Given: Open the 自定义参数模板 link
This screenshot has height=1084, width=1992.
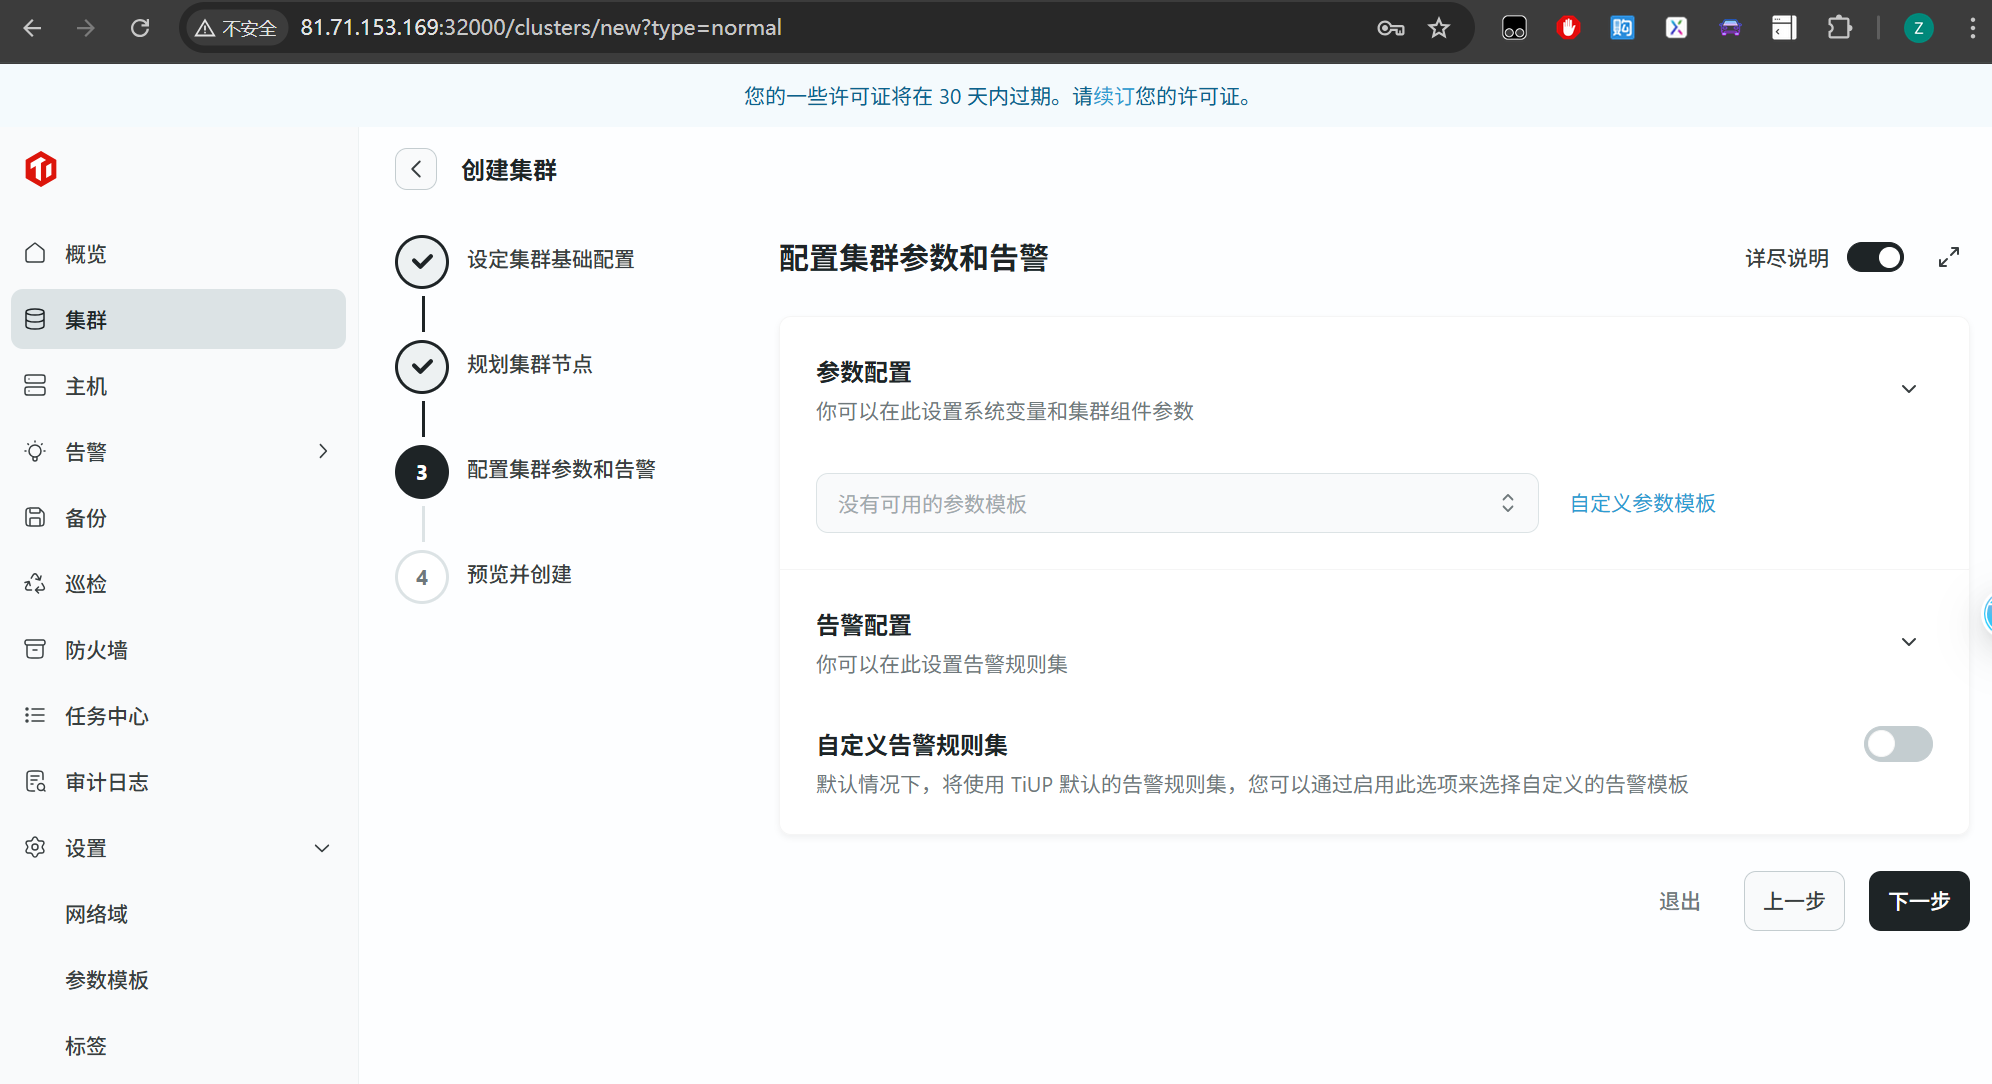Looking at the screenshot, I should coord(1642,503).
